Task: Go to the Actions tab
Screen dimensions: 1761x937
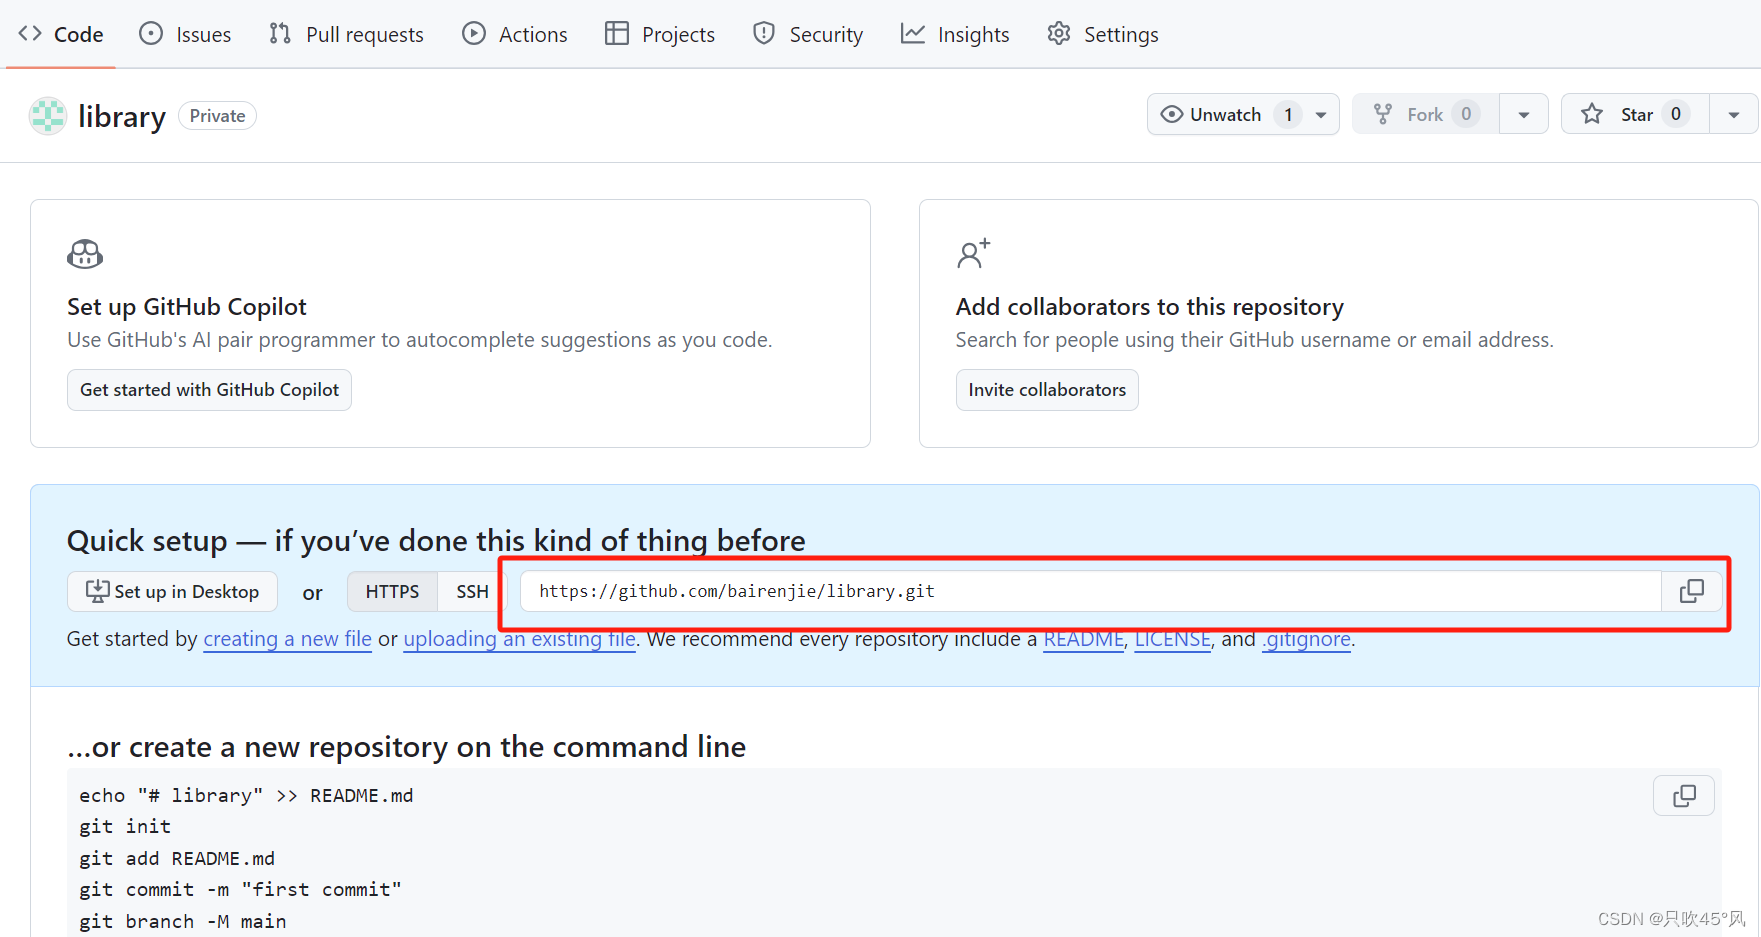Action: [x=515, y=34]
